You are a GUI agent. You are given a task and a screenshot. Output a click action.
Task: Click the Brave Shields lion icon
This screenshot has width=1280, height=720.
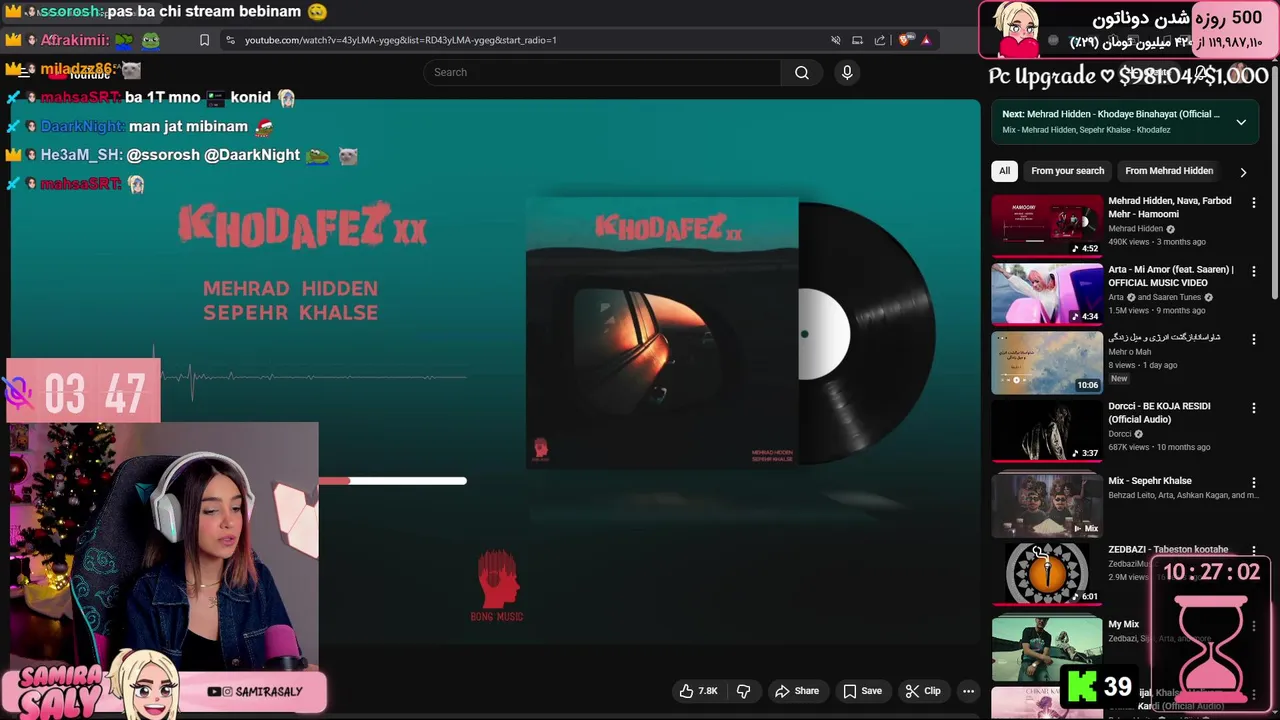(x=904, y=40)
